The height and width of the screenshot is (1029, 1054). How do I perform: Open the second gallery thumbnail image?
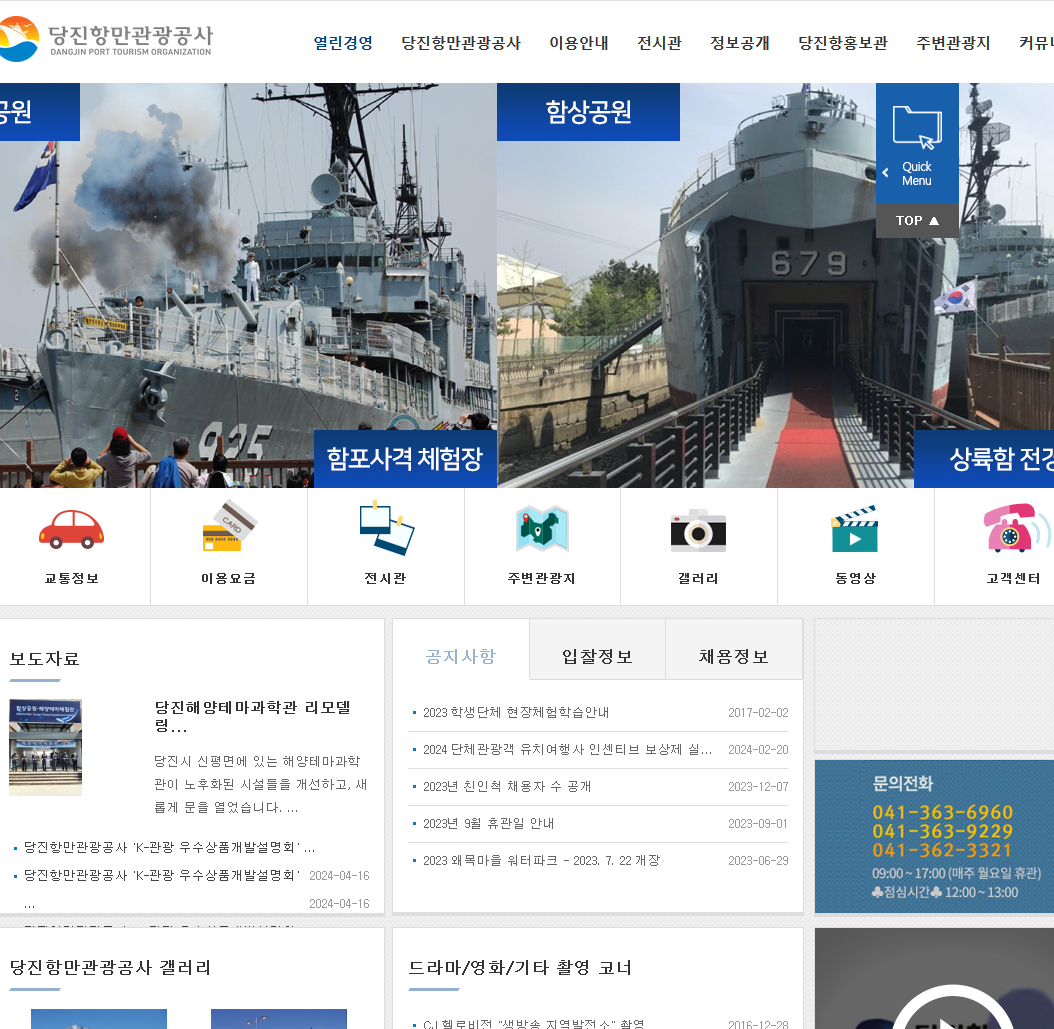click(279, 1019)
